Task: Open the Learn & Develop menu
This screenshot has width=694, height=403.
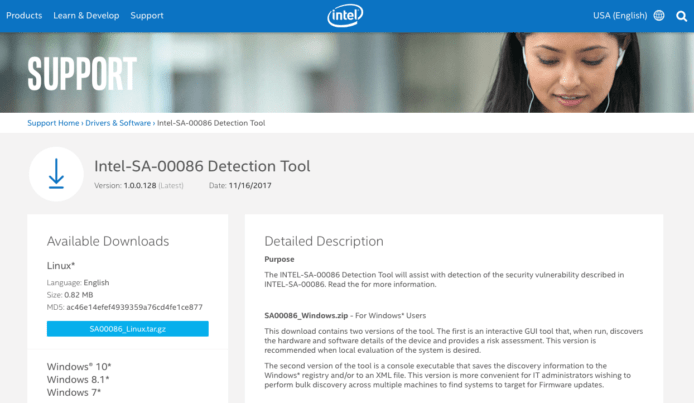Action: (86, 16)
